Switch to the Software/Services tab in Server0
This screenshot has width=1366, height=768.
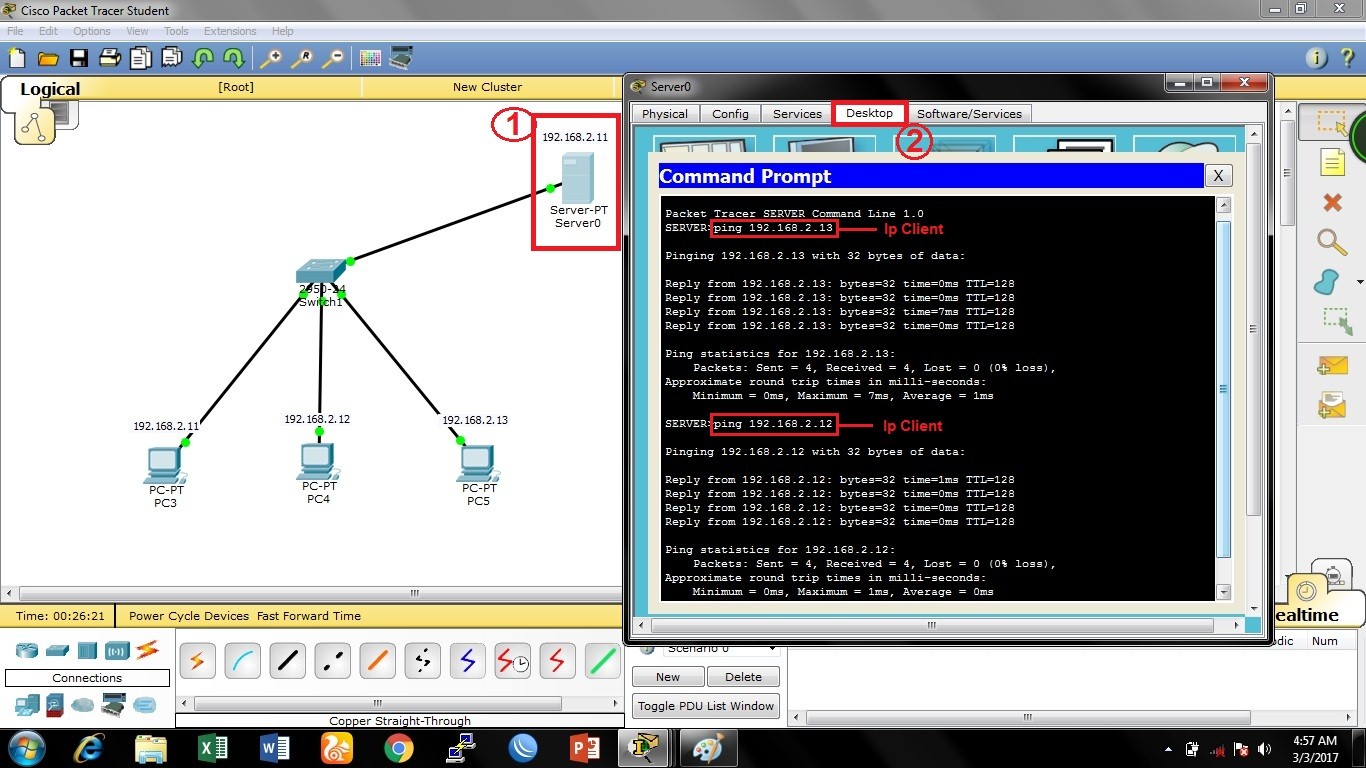pos(969,114)
